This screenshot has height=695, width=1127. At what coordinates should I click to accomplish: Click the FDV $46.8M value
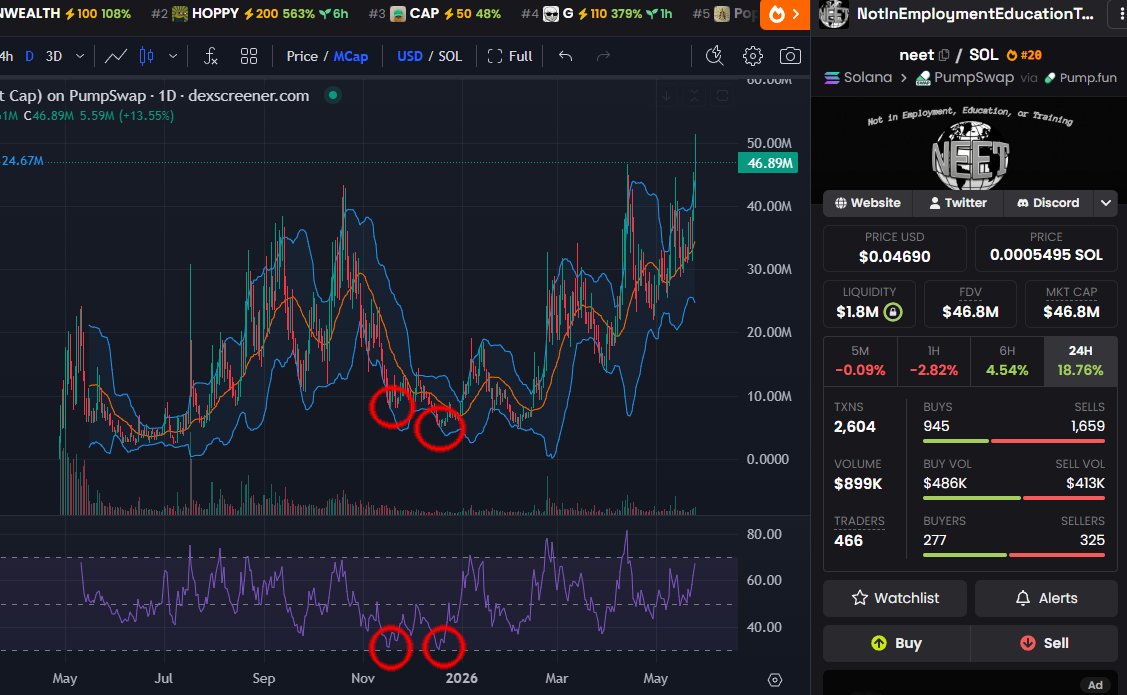coord(970,312)
